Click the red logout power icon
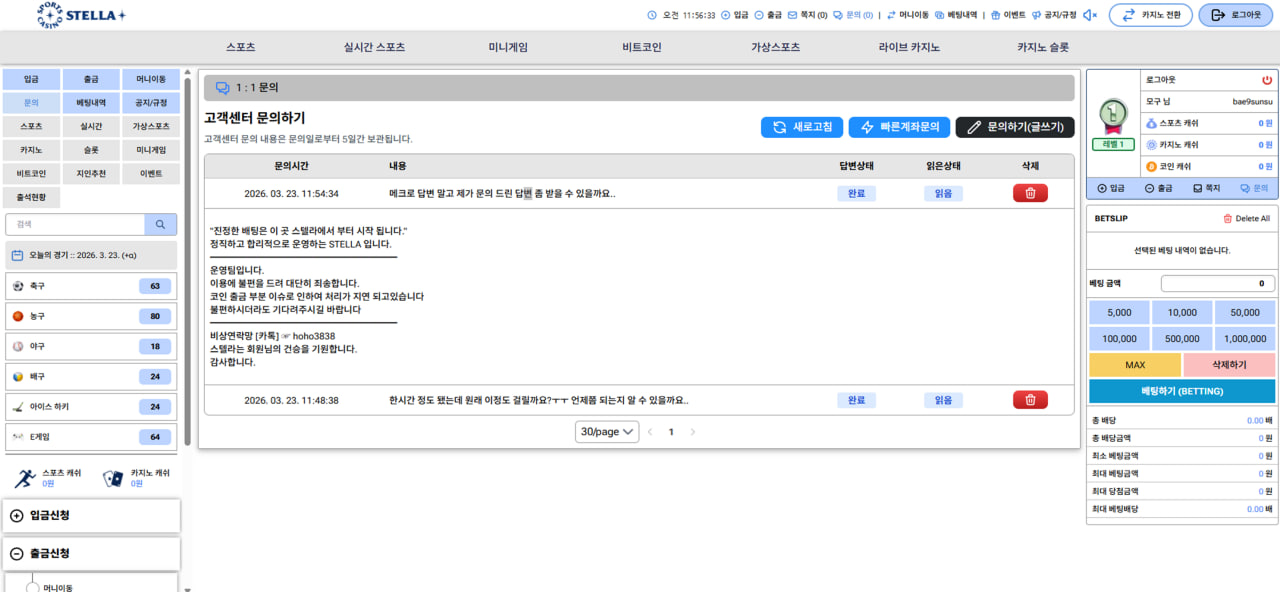 [1267, 80]
